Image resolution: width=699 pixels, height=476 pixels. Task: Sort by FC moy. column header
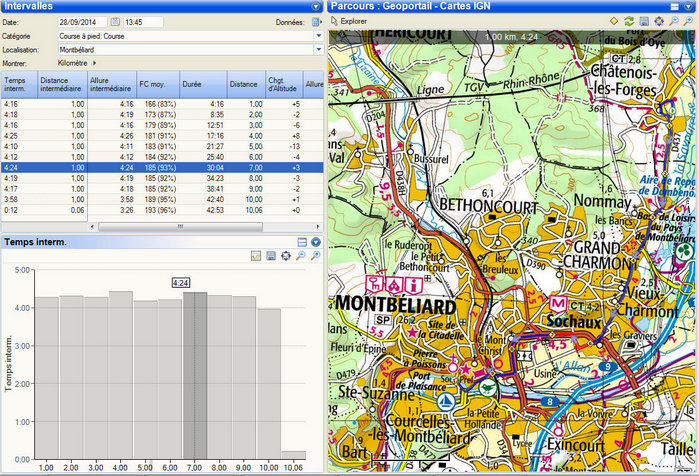click(x=158, y=84)
